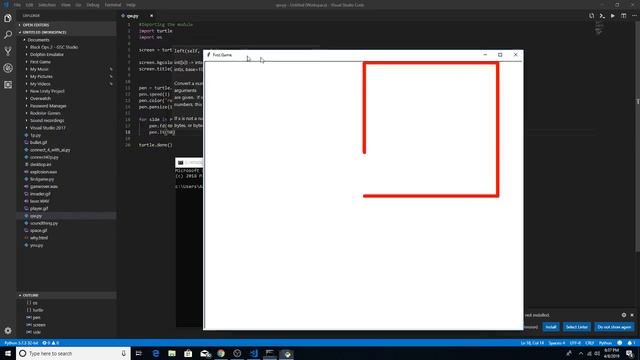Click the Select Linter button
Image resolution: width=640 pixels, height=360 pixels.
coord(576,327)
